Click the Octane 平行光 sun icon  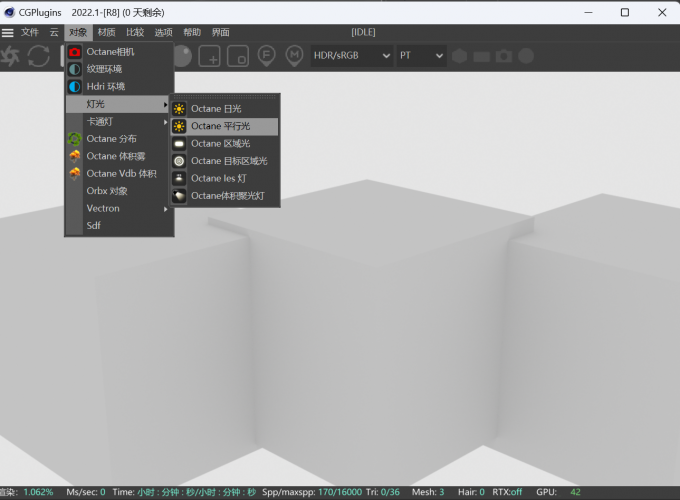tap(179, 126)
